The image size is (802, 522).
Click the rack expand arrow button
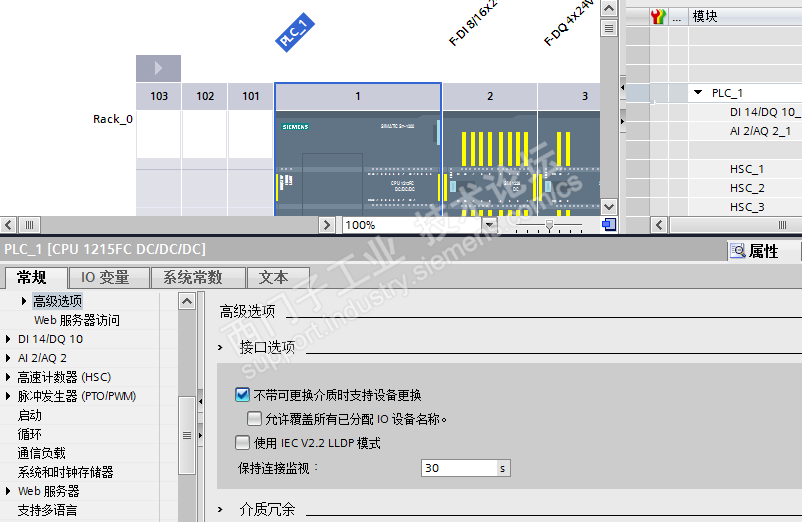pyautogui.click(x=158, y=67)
